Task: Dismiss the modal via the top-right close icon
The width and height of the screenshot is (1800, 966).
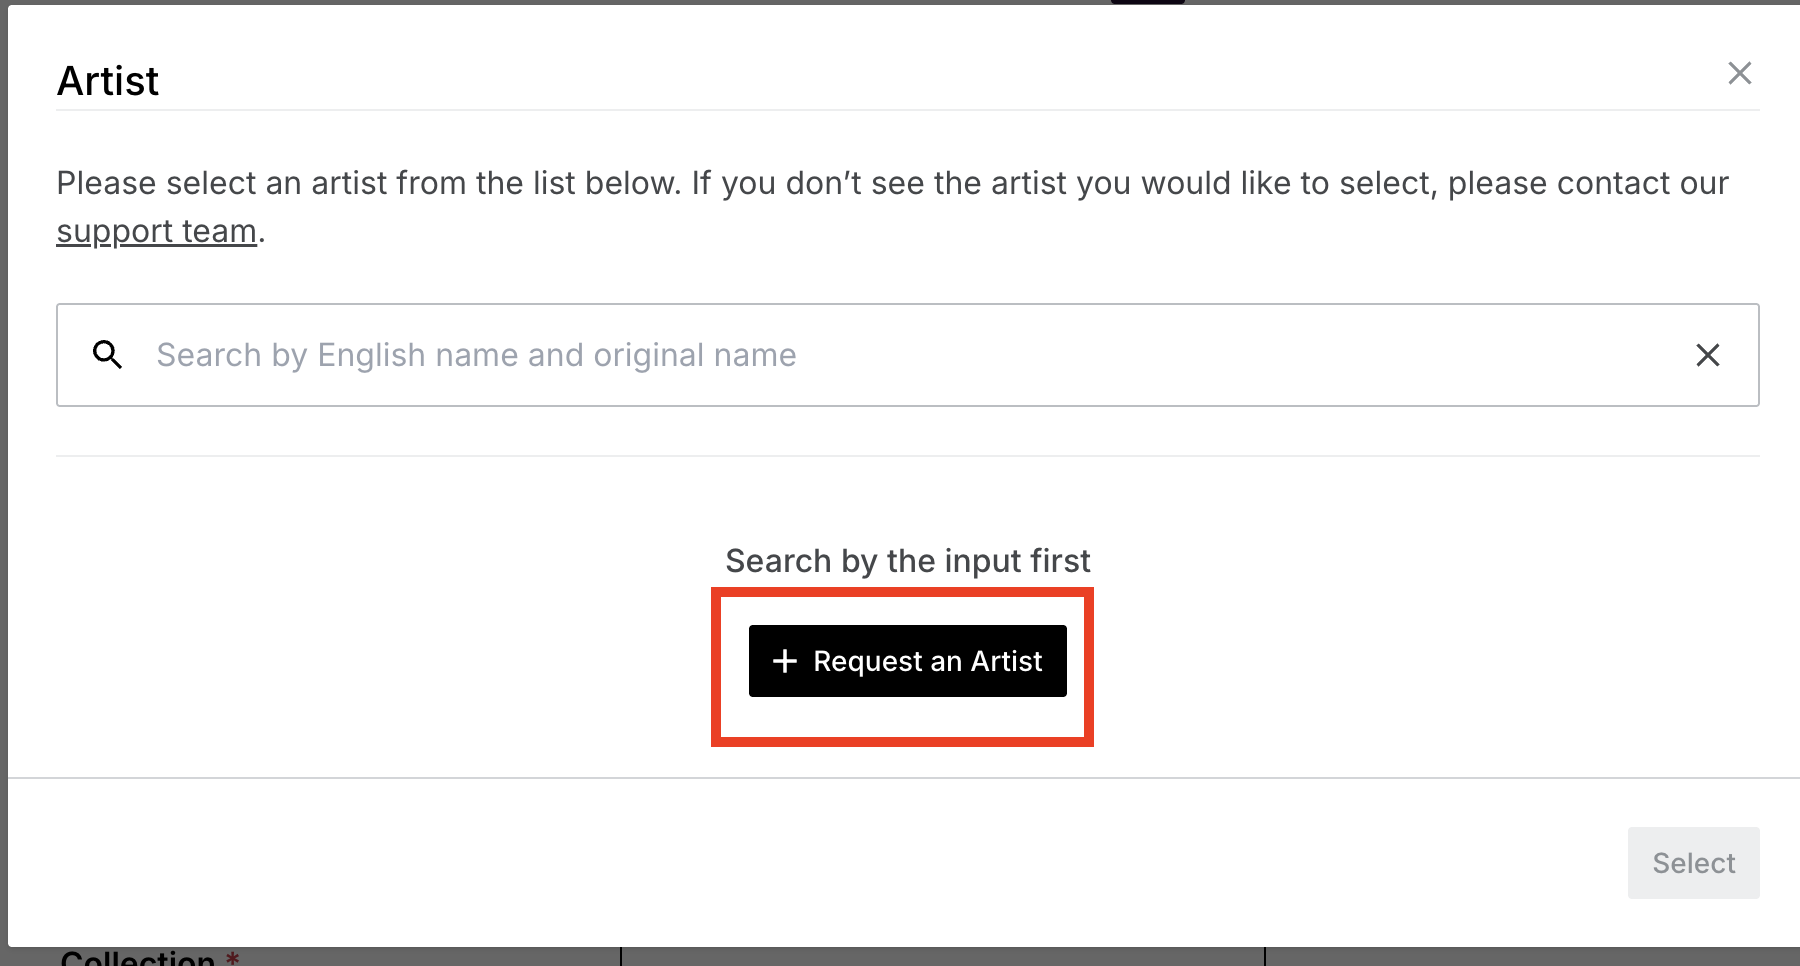Action: pos(1740,73)
